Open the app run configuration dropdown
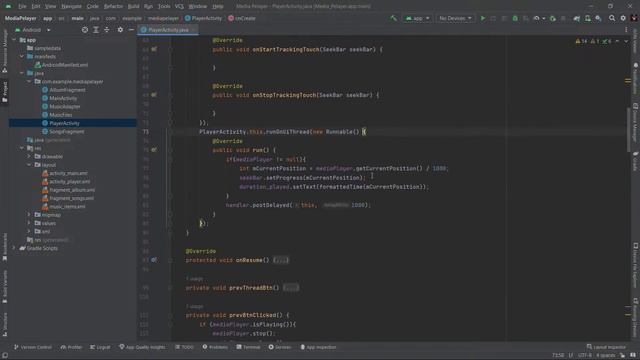Screen dimensions: 640x360 click(417, 18)
